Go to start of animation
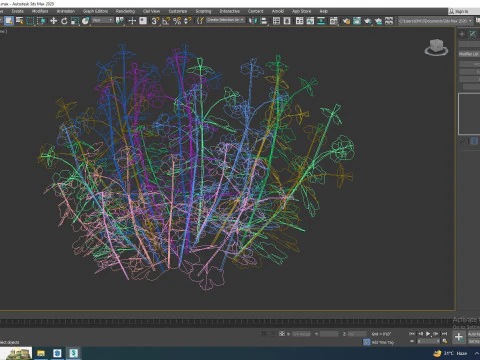Viewport: 480px width, 360px height. click(x=412, y=334)
